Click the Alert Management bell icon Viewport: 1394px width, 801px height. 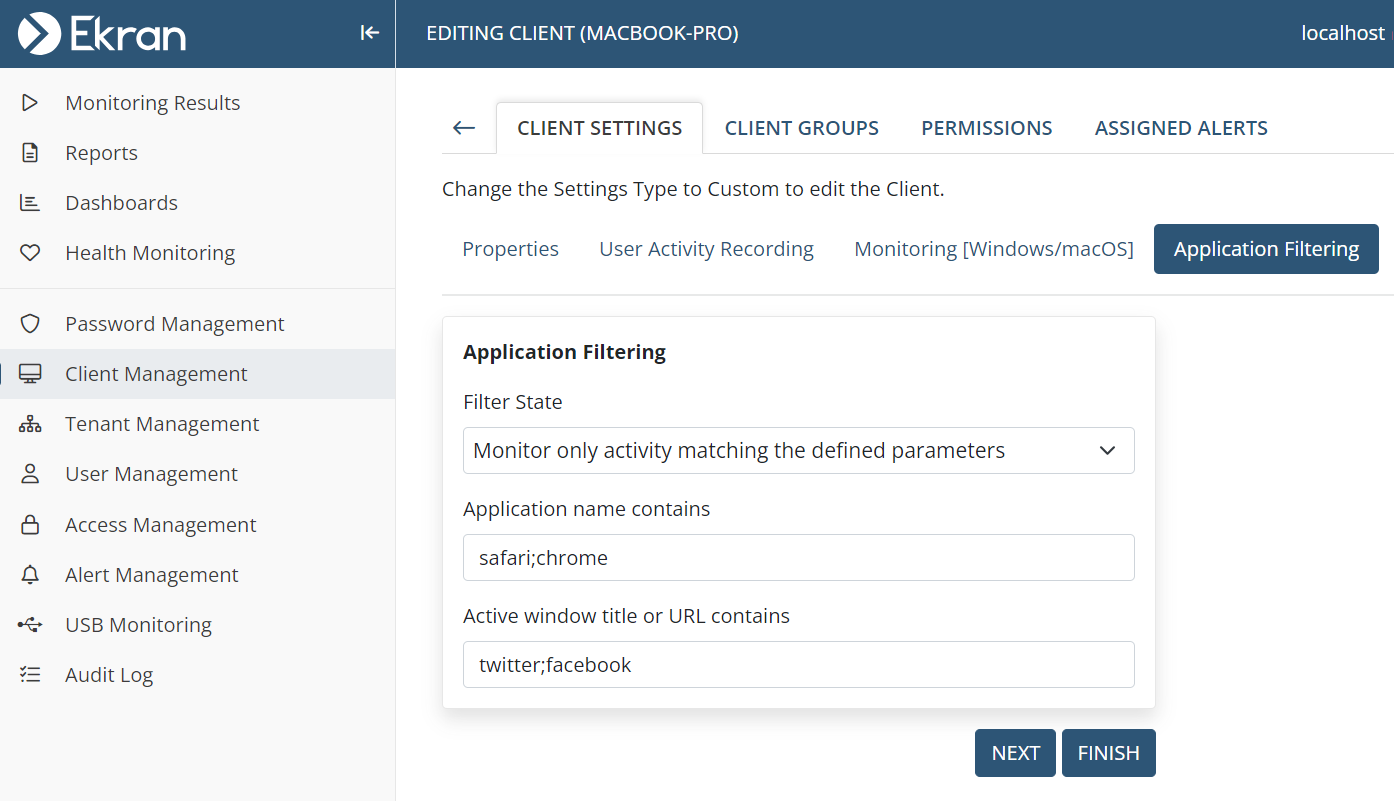tap(30, 575)
